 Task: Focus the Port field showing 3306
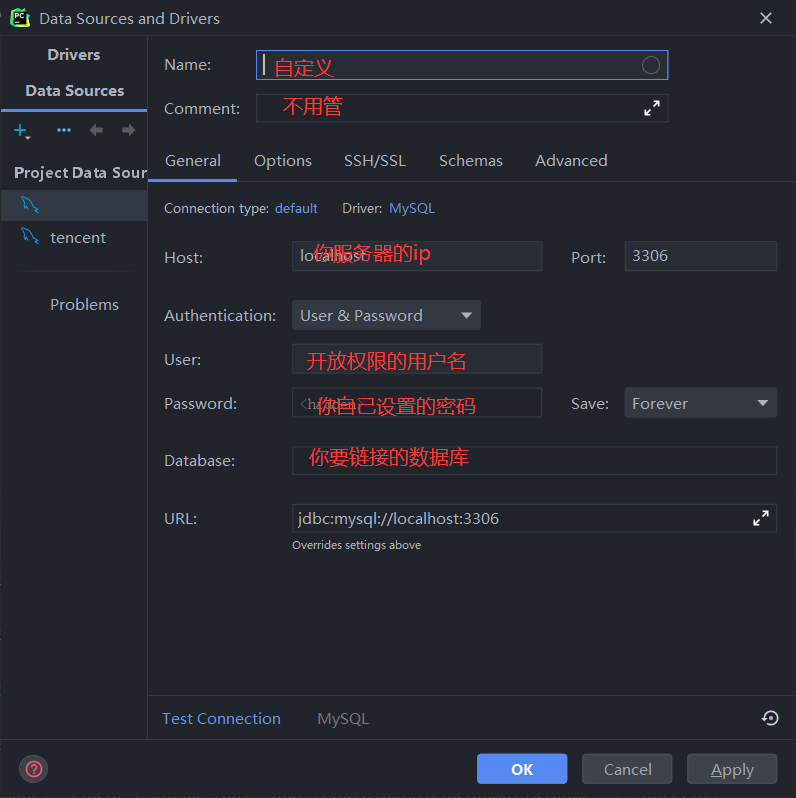point(700,256)
